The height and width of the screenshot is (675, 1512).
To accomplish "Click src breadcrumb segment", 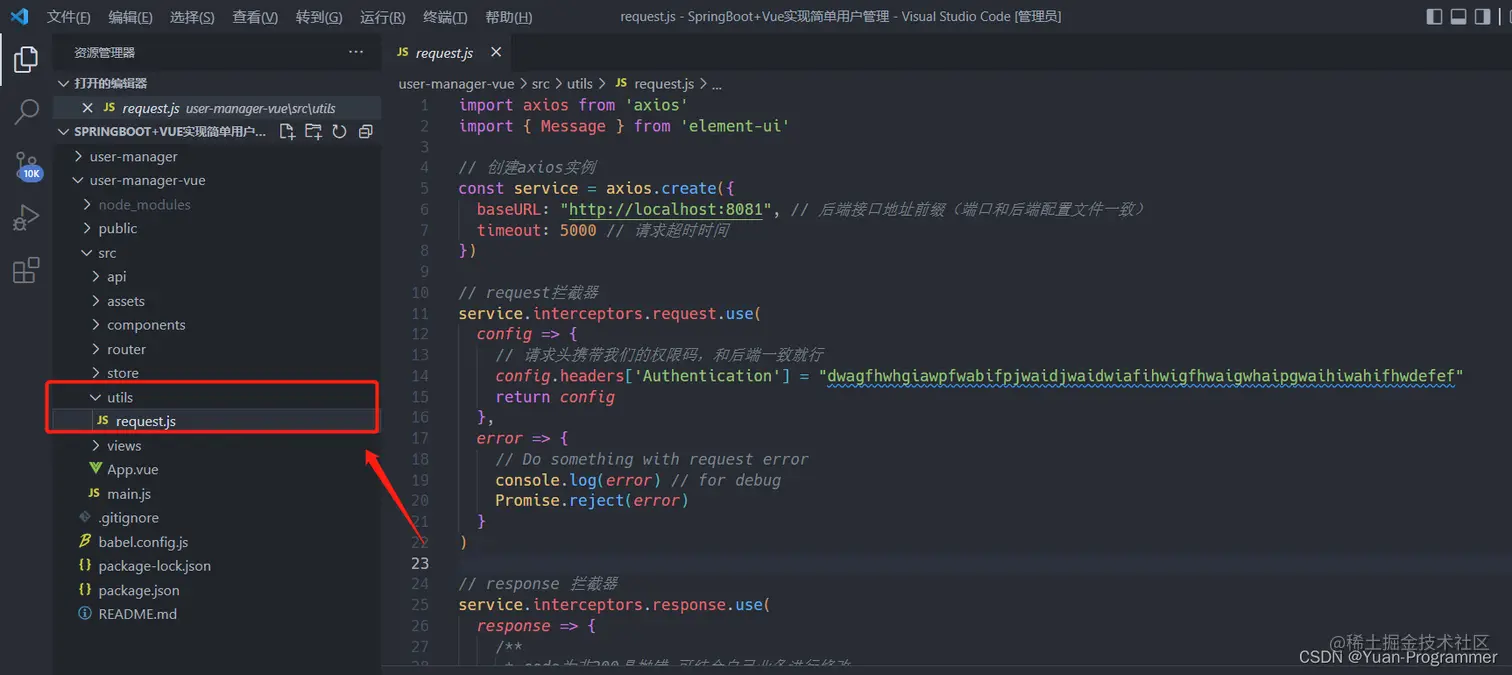I will point(541,84).
